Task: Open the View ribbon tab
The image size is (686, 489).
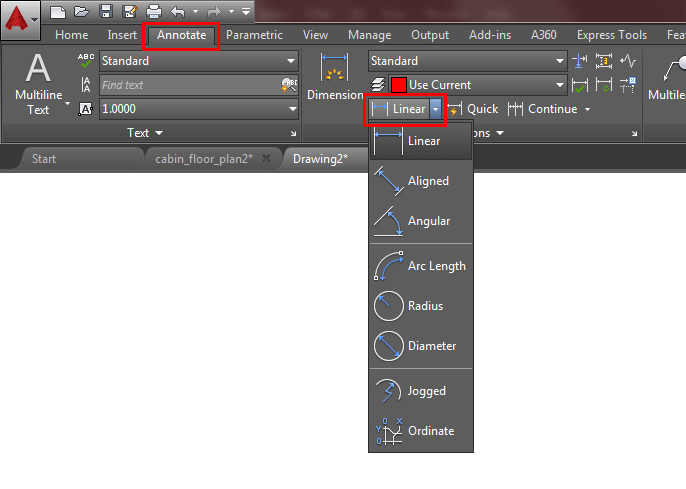Action: pos(315,35)
